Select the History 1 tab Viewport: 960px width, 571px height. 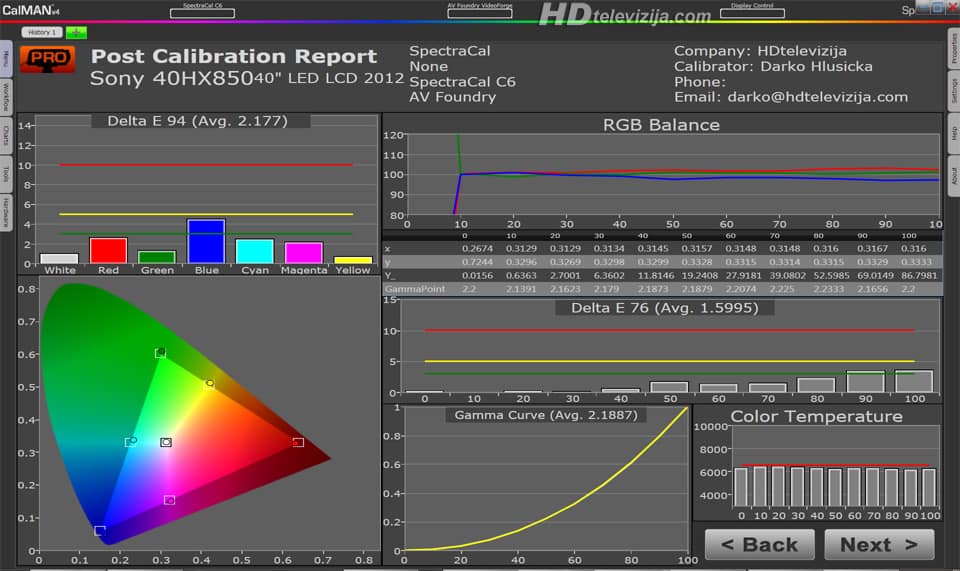point(42,32)
